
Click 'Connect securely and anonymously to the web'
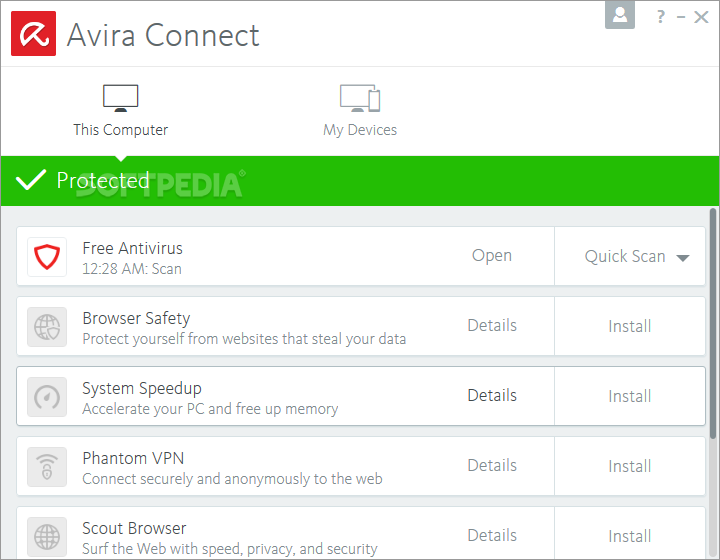click(x=232, y=479)
